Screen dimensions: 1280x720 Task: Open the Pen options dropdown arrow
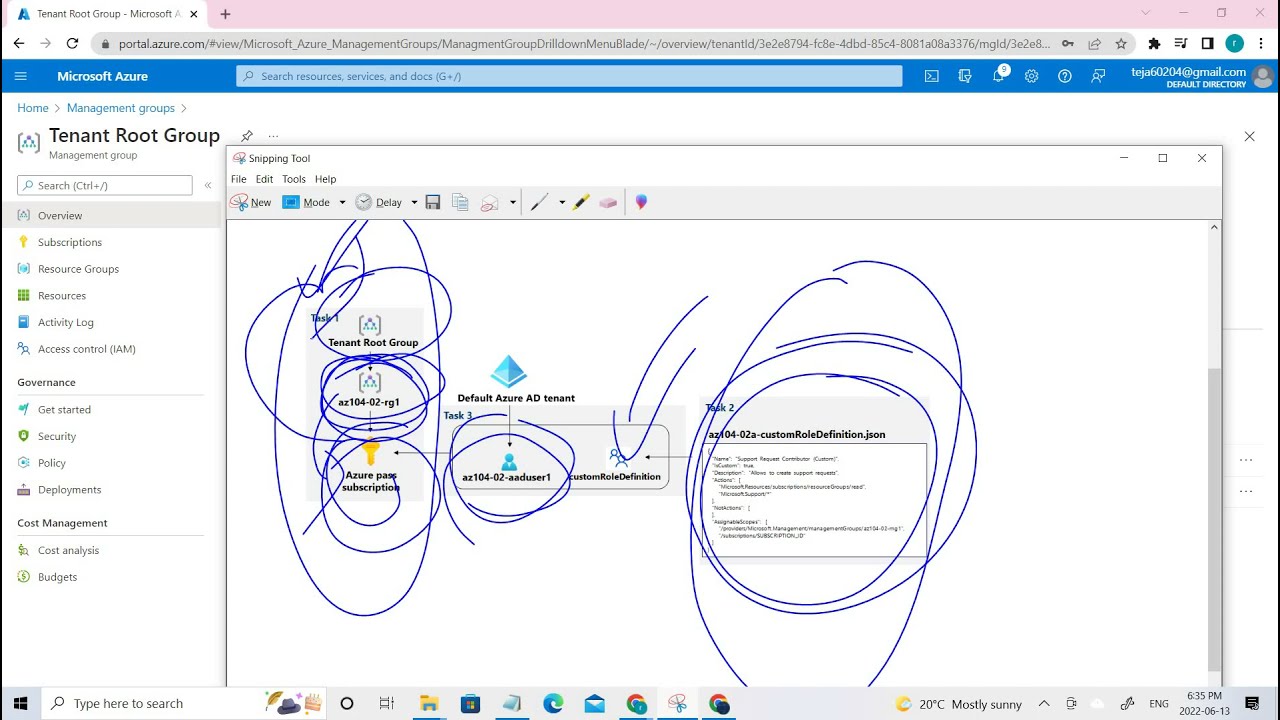click(x=561, y=202)
